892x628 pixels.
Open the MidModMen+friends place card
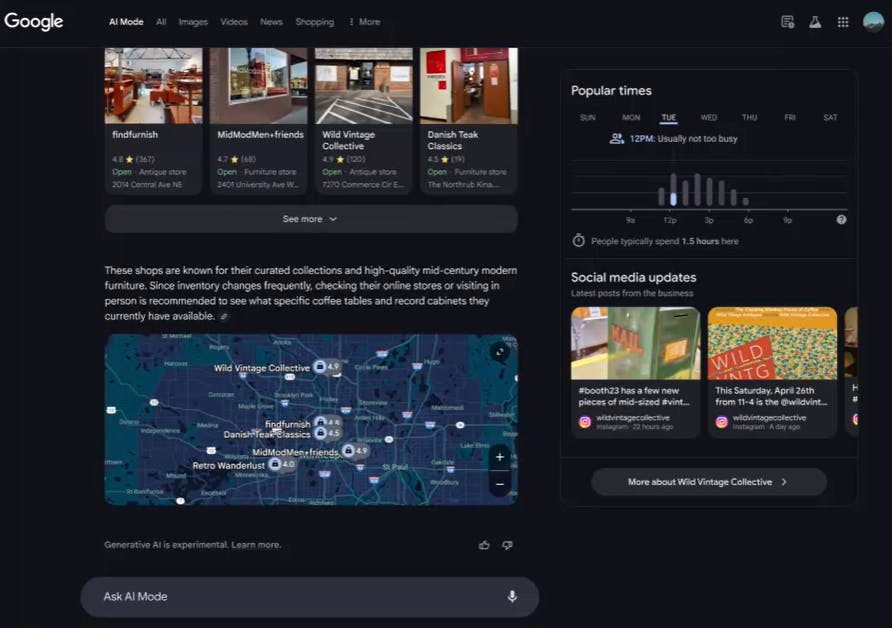[259, 121]
